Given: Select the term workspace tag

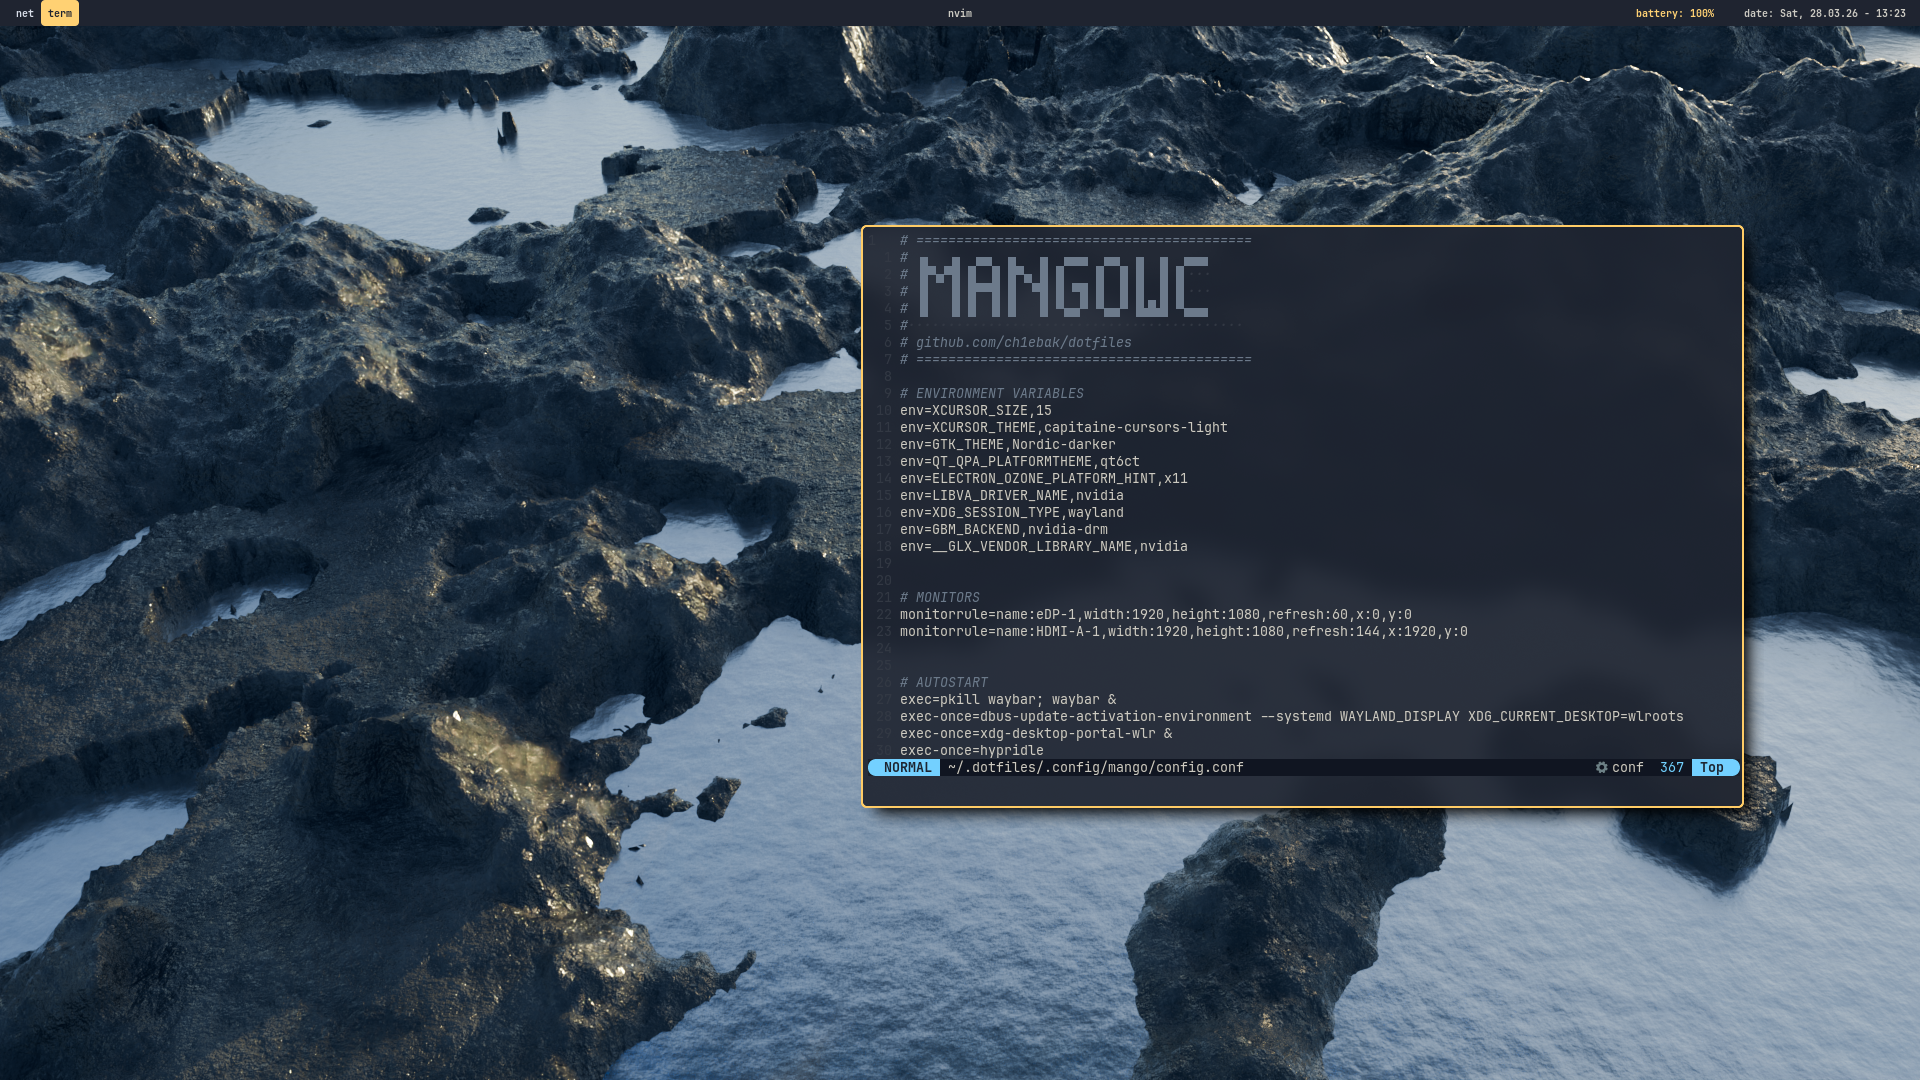Looking at the screenshot, I should coord(60,13).
